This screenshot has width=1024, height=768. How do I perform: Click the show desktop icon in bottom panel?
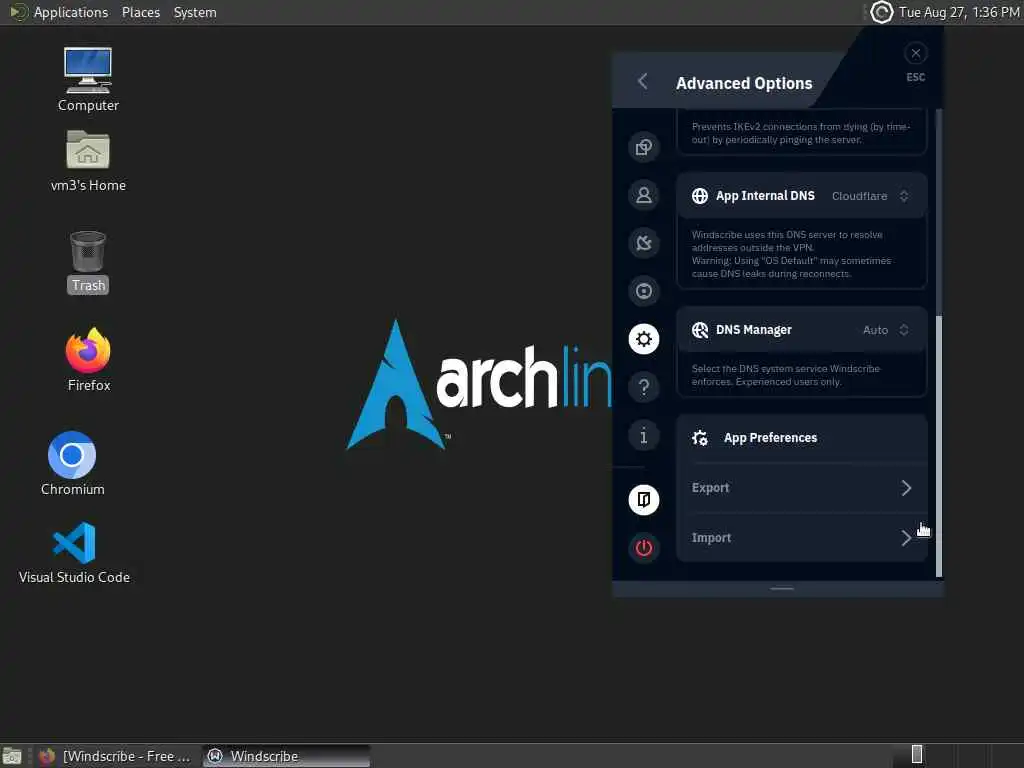coord(12,756)
